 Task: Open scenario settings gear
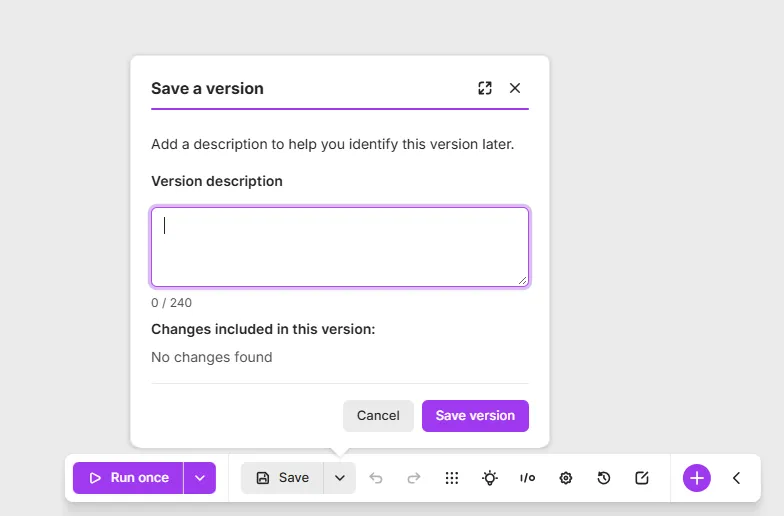point(566,478)
